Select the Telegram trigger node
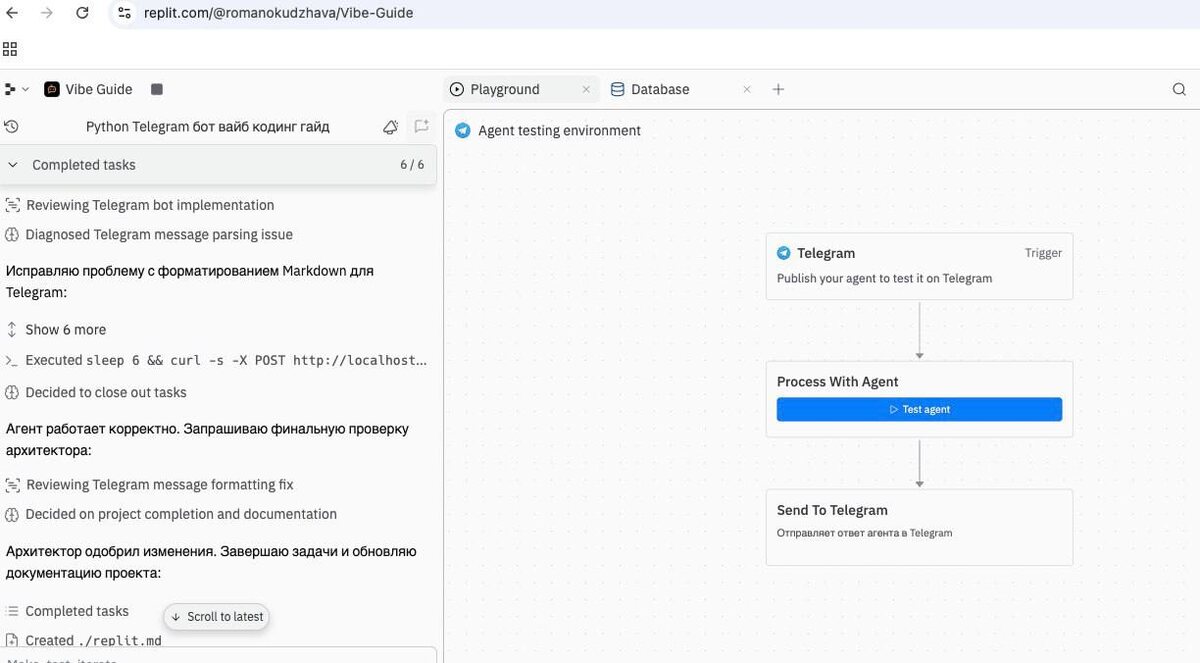 [x=919, y=266]
